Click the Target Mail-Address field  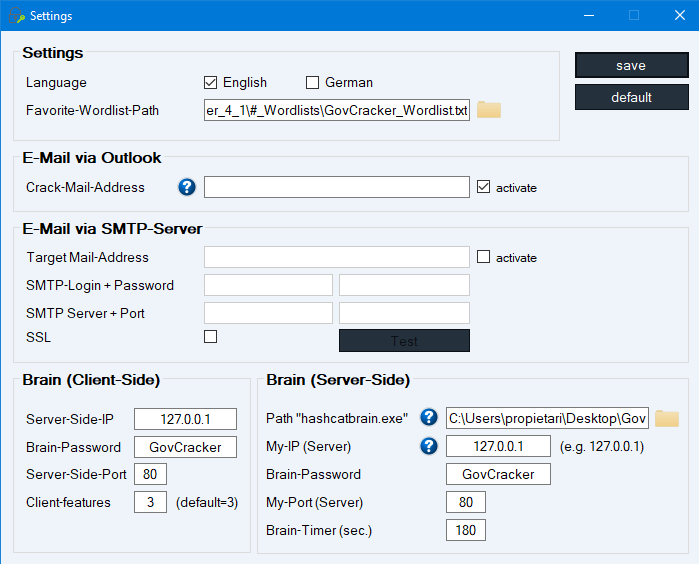coord(337,257)
